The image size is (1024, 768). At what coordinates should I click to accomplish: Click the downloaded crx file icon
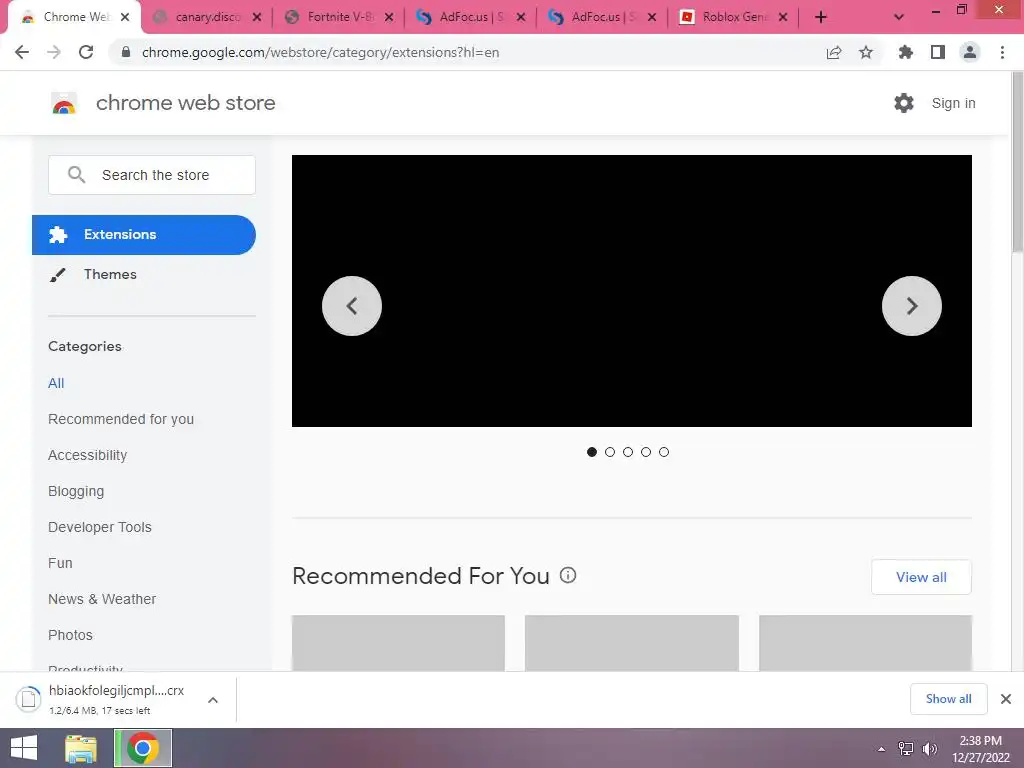point(29,699)
